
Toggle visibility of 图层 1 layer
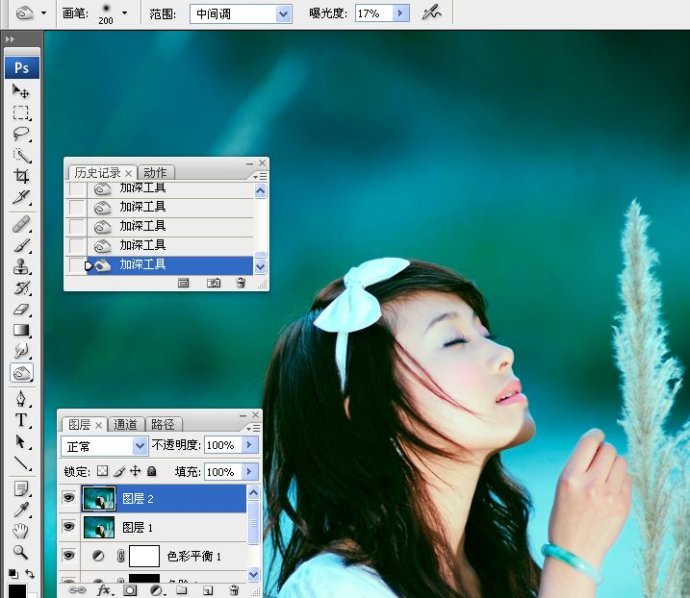[x=69, y=527]
